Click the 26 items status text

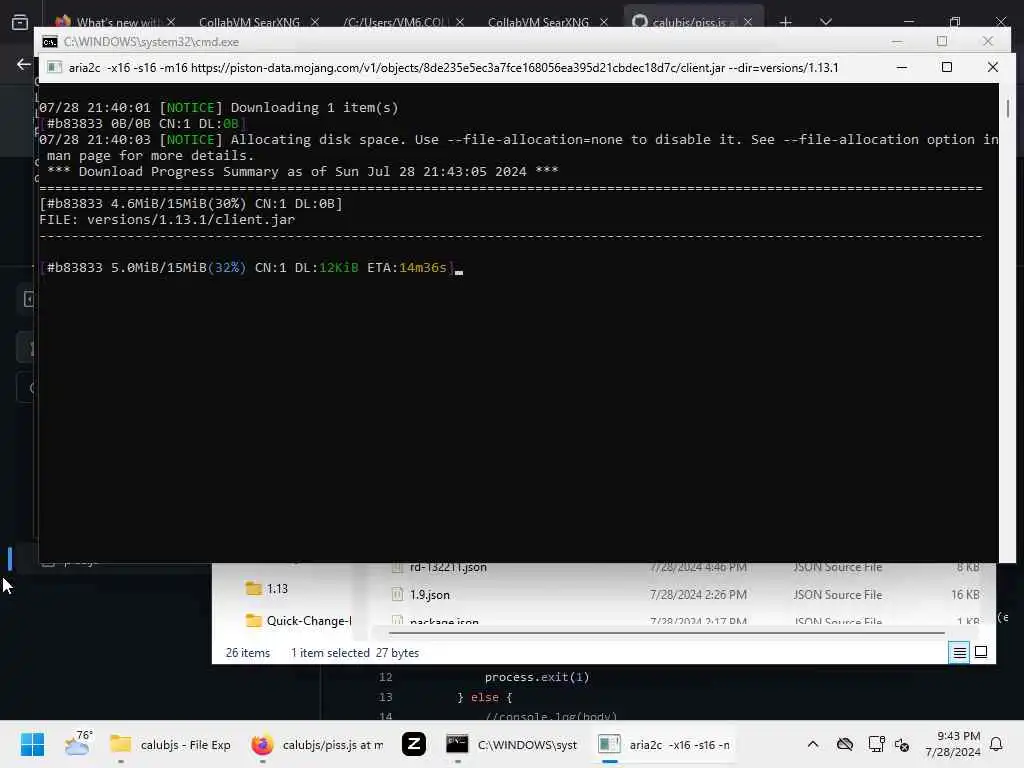tap(248, 652)
